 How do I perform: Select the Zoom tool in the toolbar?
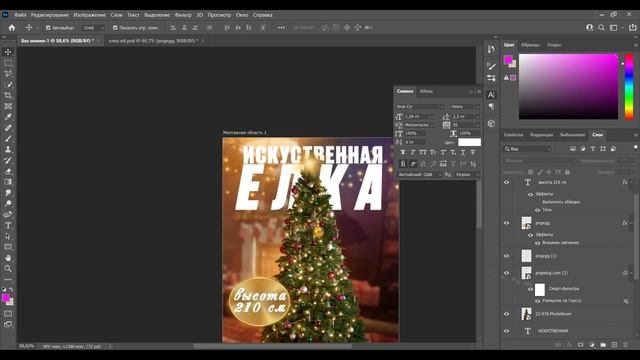click(x=8, y=269)
